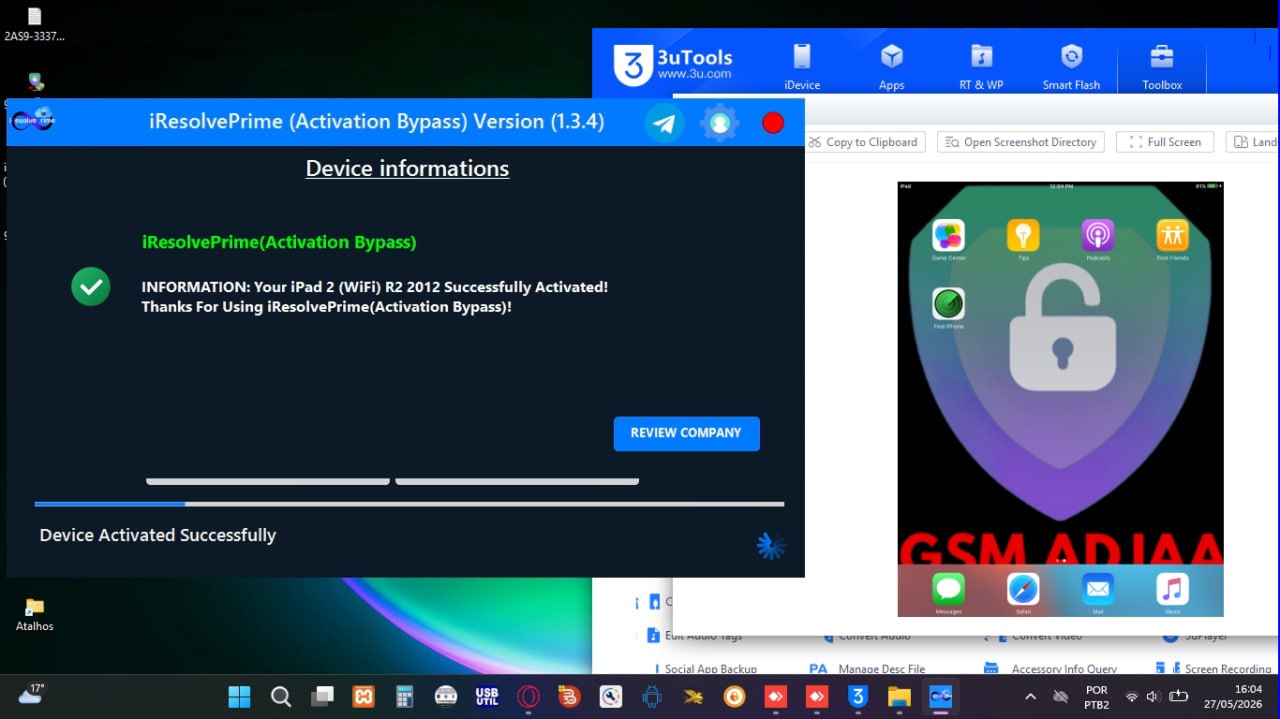Screen dimensions: 1280x719
Task: Open the weather widget showing 17°
Action: click(31, 694)
